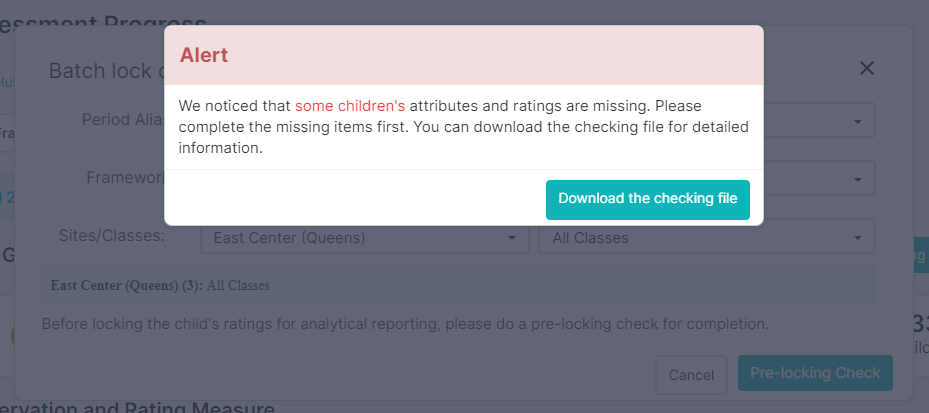Image resolution: width=929 pixels, height=413 pixels.
Task: Click the pre-locking check instruction text
Action: point(405,324)
